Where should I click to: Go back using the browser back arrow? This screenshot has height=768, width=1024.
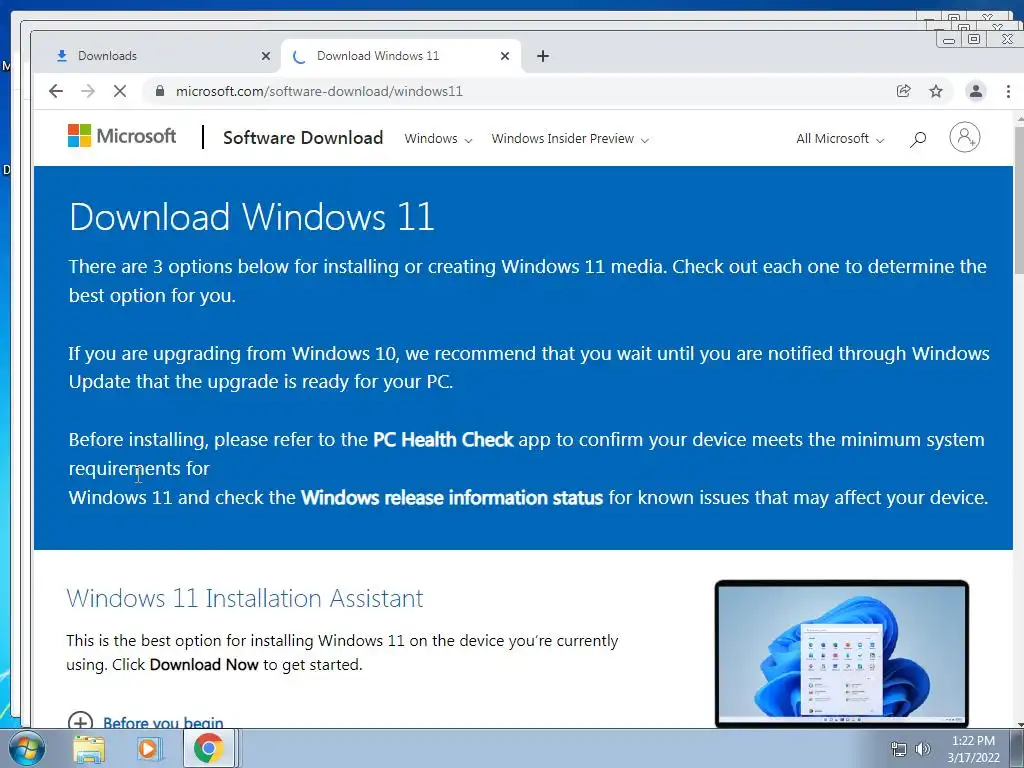click(x=56, y=91)
